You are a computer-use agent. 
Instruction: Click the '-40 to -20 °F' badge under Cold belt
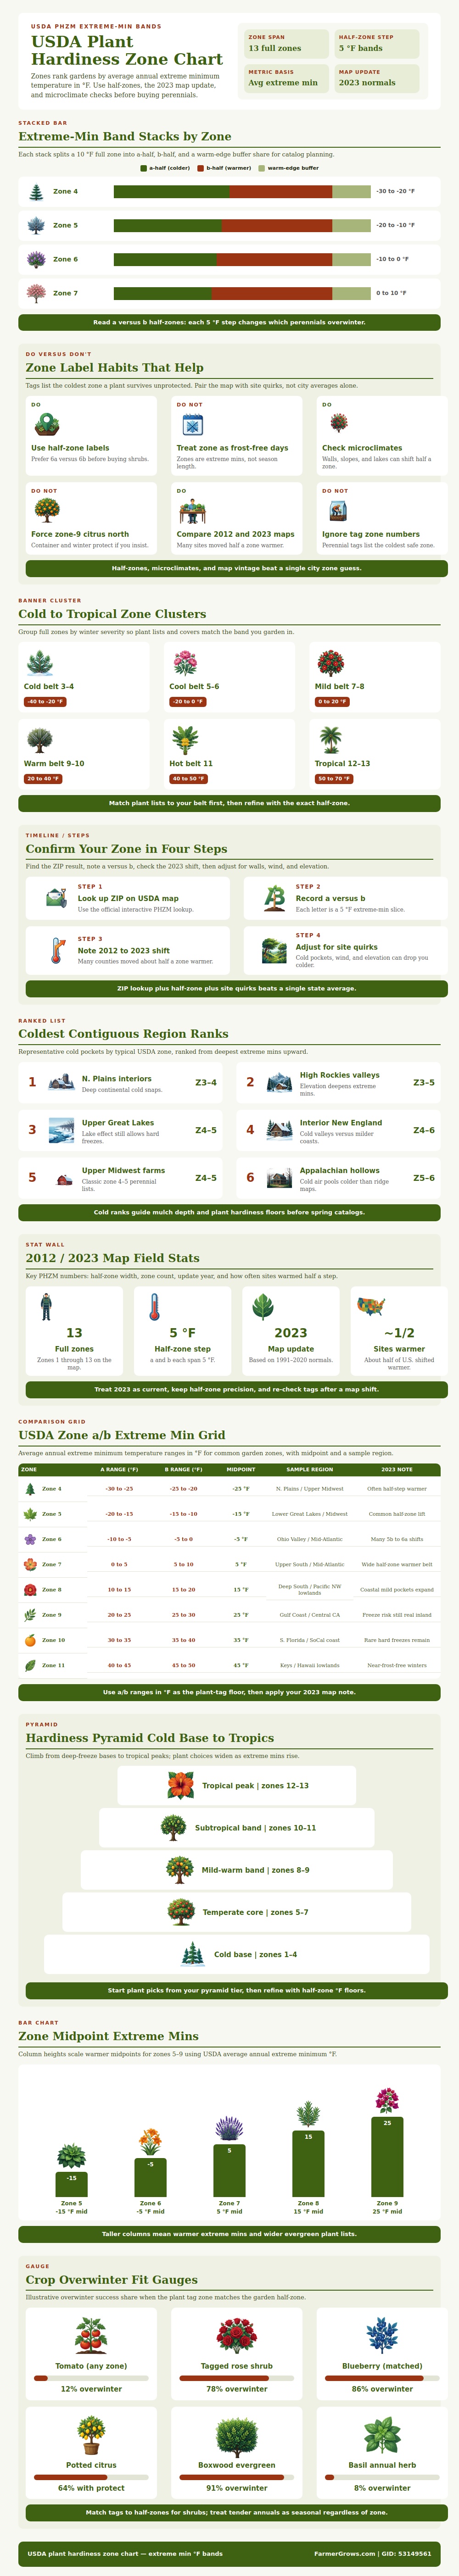[45, 702]
